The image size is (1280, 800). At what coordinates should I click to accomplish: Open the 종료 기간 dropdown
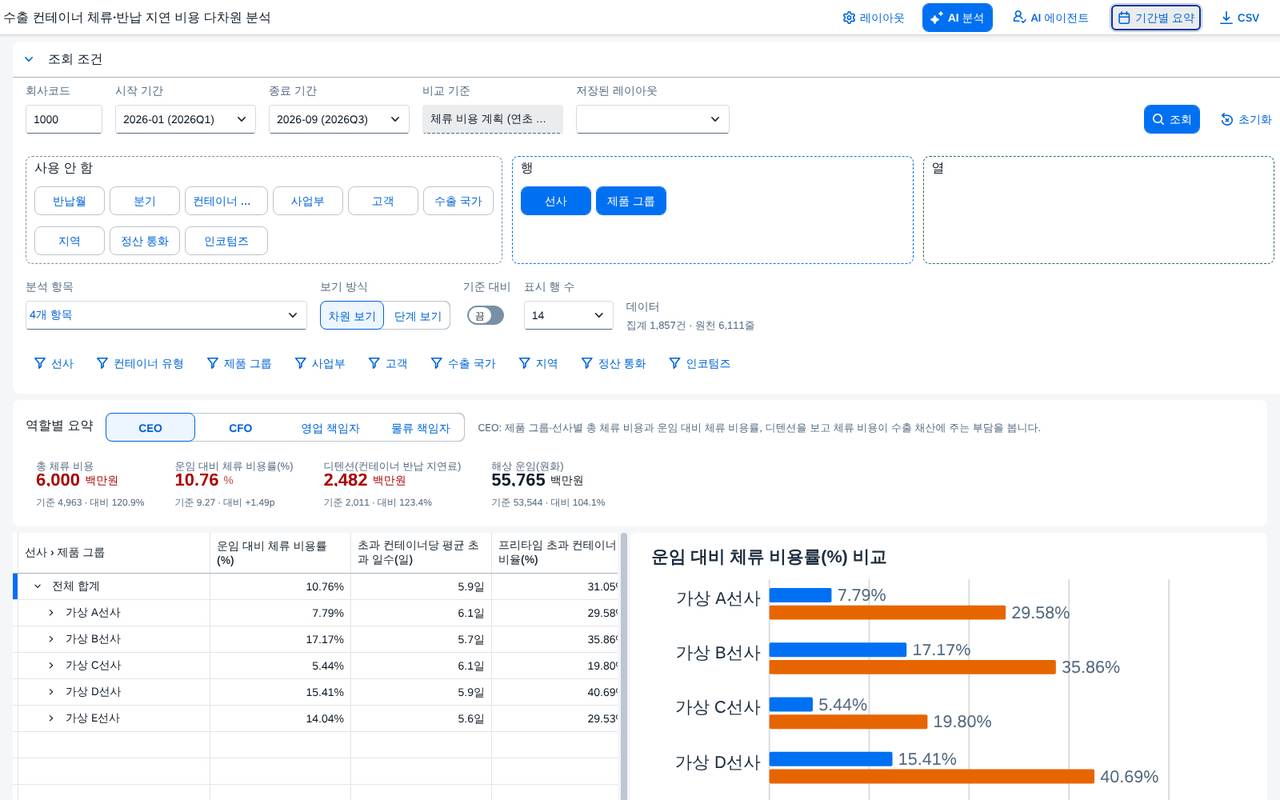(339, 119)
